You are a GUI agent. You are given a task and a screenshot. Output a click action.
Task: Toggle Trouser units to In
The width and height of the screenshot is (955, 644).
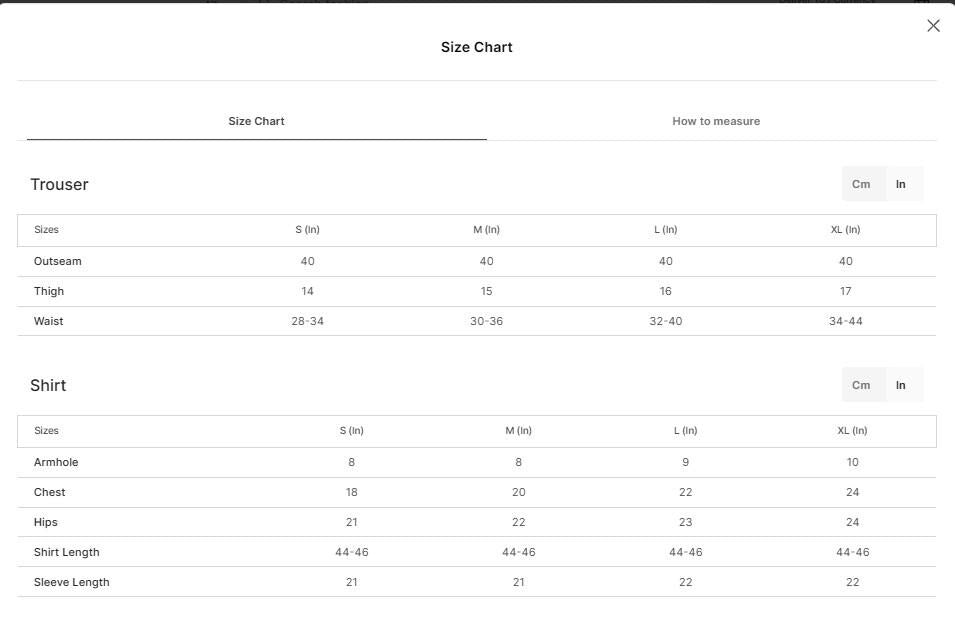point(900,184)
